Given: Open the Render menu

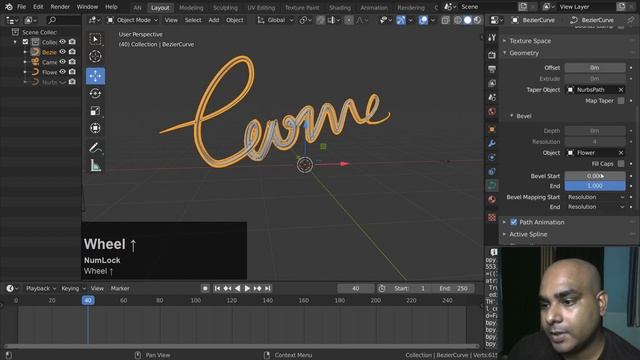Looking at the screenshot, I should (x=60, y=7).
